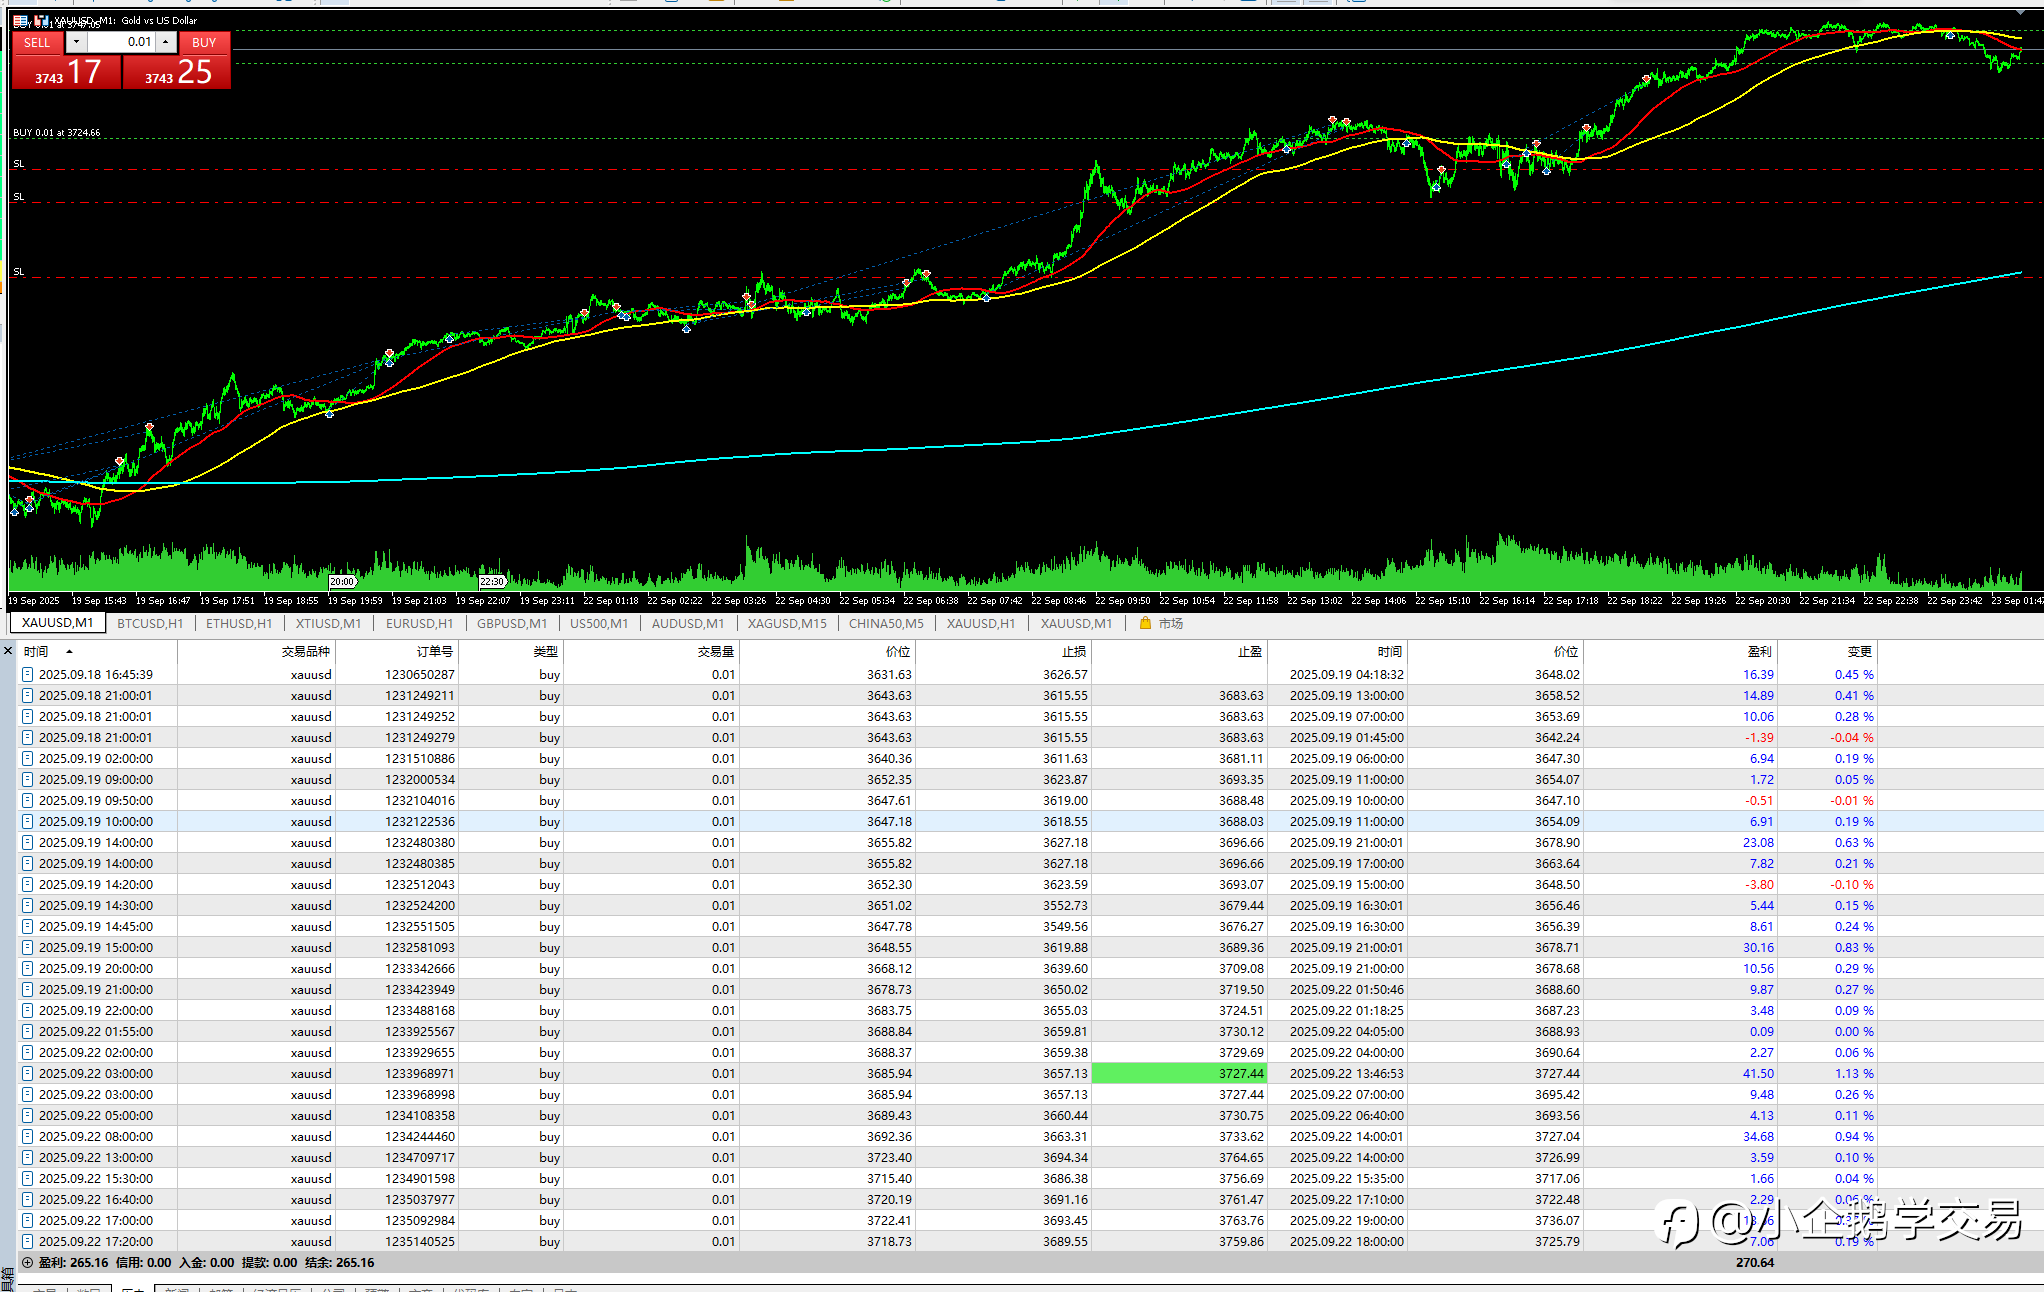
Task: Decrease the lot volume with the down arrow
Action: (76, 42)
